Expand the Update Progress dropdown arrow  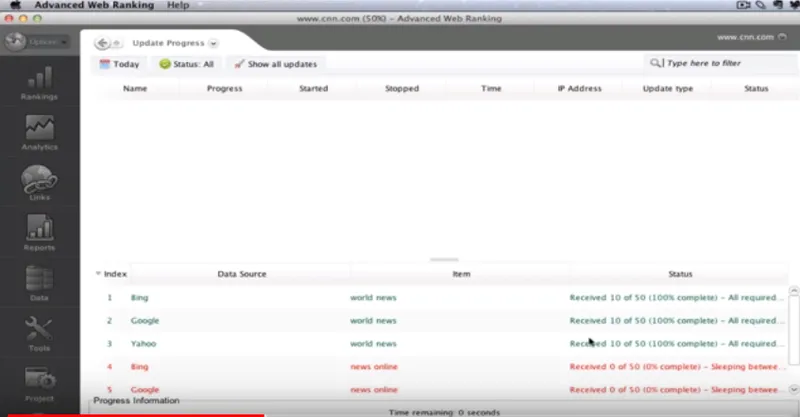tap(213, 43)
